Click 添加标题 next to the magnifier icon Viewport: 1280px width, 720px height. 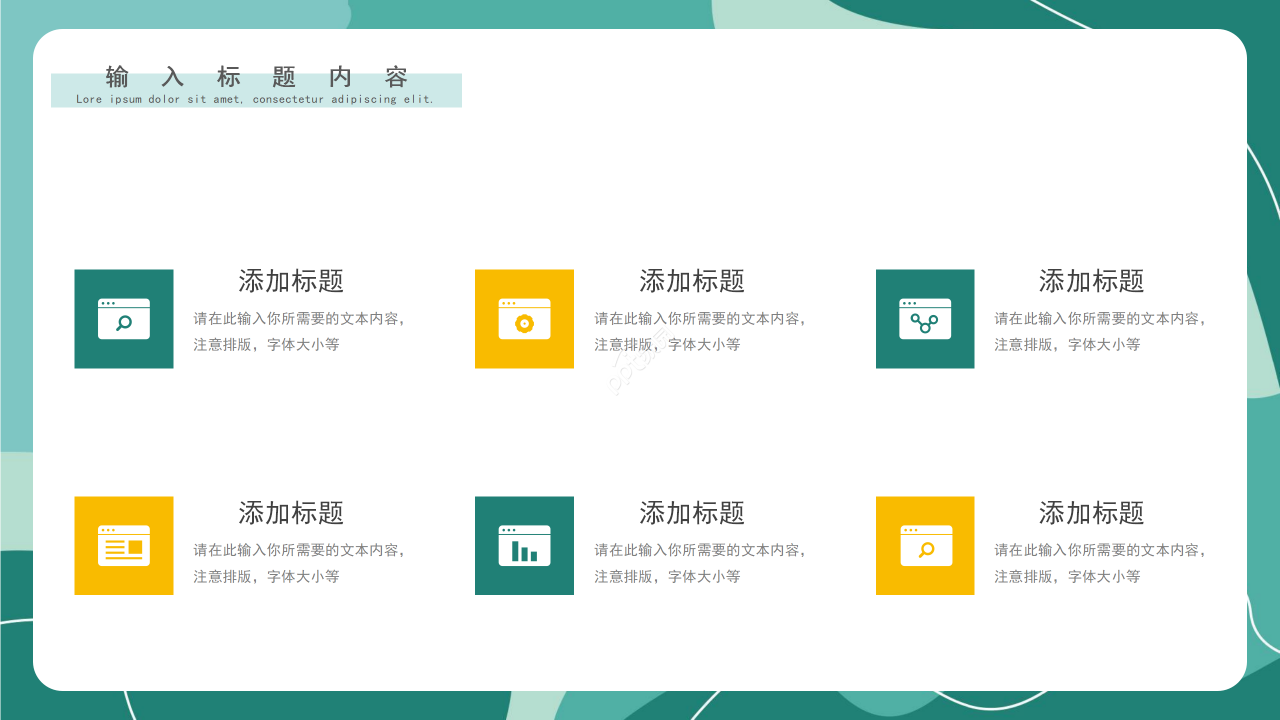(290, 282)
